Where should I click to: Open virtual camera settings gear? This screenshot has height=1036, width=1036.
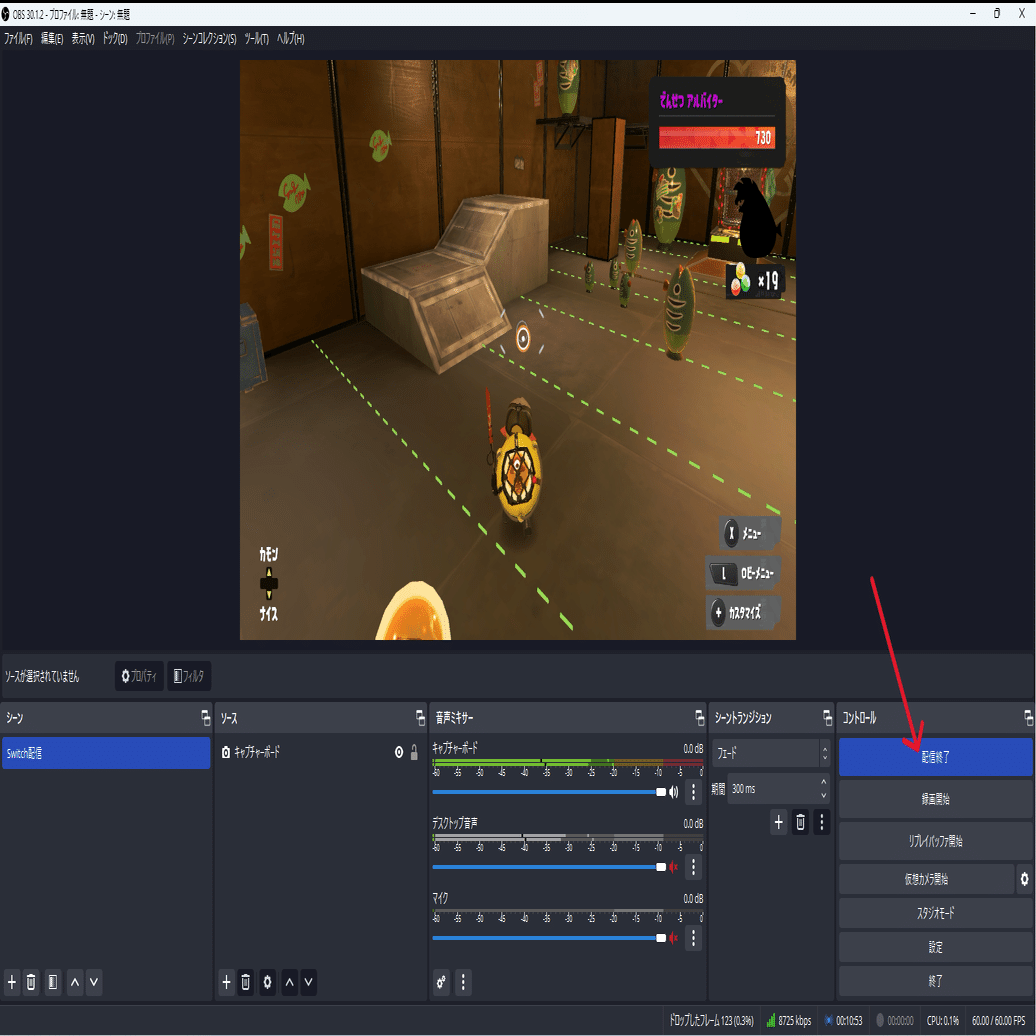(1024, 879)
